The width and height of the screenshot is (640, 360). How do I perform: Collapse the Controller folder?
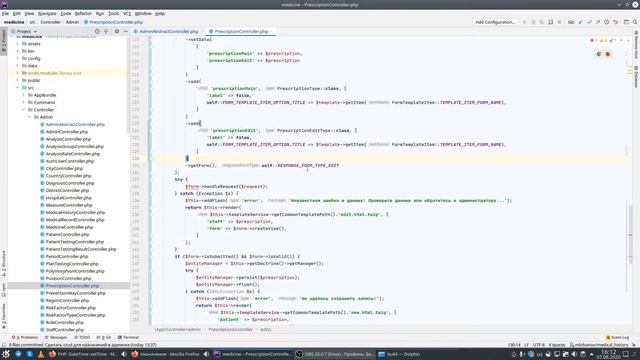(24, 110)
